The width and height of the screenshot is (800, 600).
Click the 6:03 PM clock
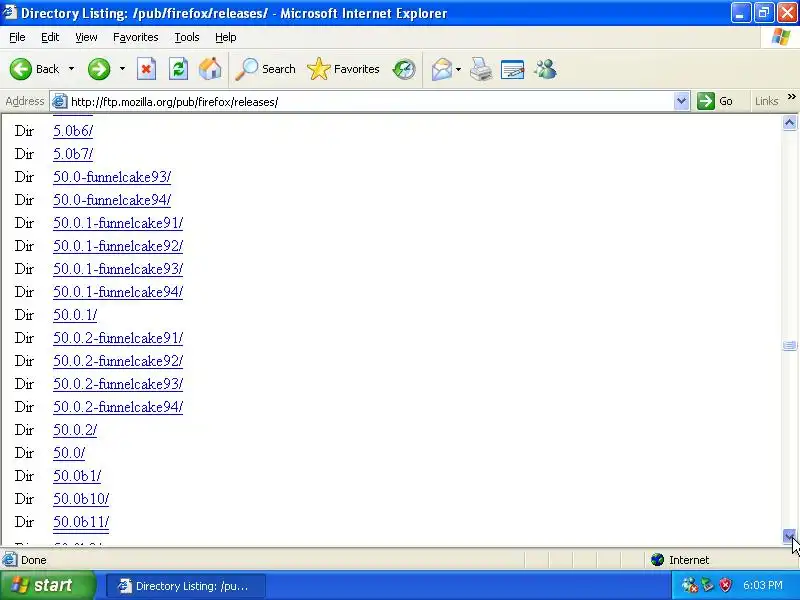pos(763,585)
